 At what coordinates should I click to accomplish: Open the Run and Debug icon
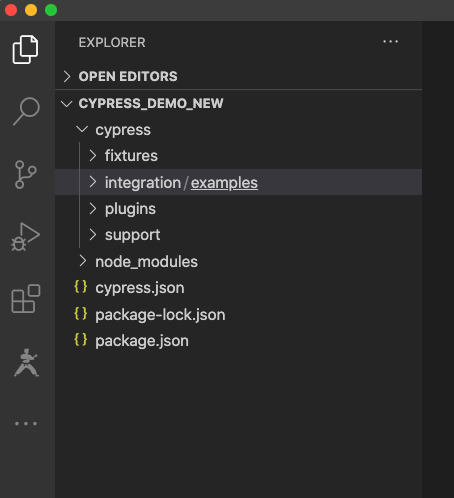[26, 237]
